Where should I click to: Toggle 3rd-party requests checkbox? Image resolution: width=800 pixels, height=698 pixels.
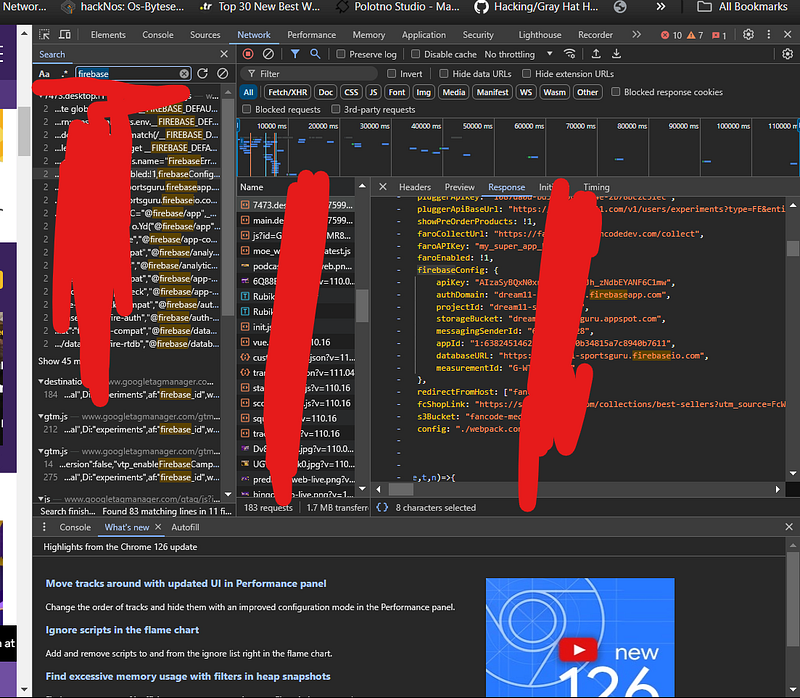[x=335, y=109]
